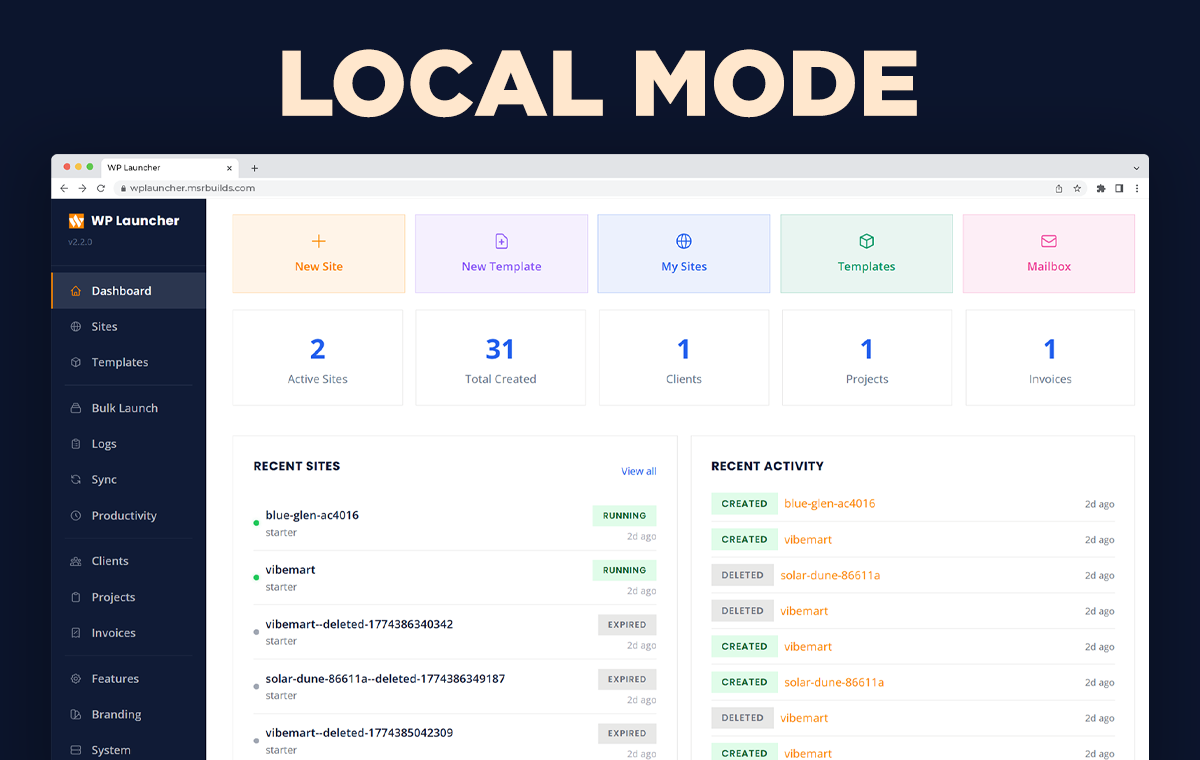
Task: Open the Clients menu item
Action: (128, 561)
